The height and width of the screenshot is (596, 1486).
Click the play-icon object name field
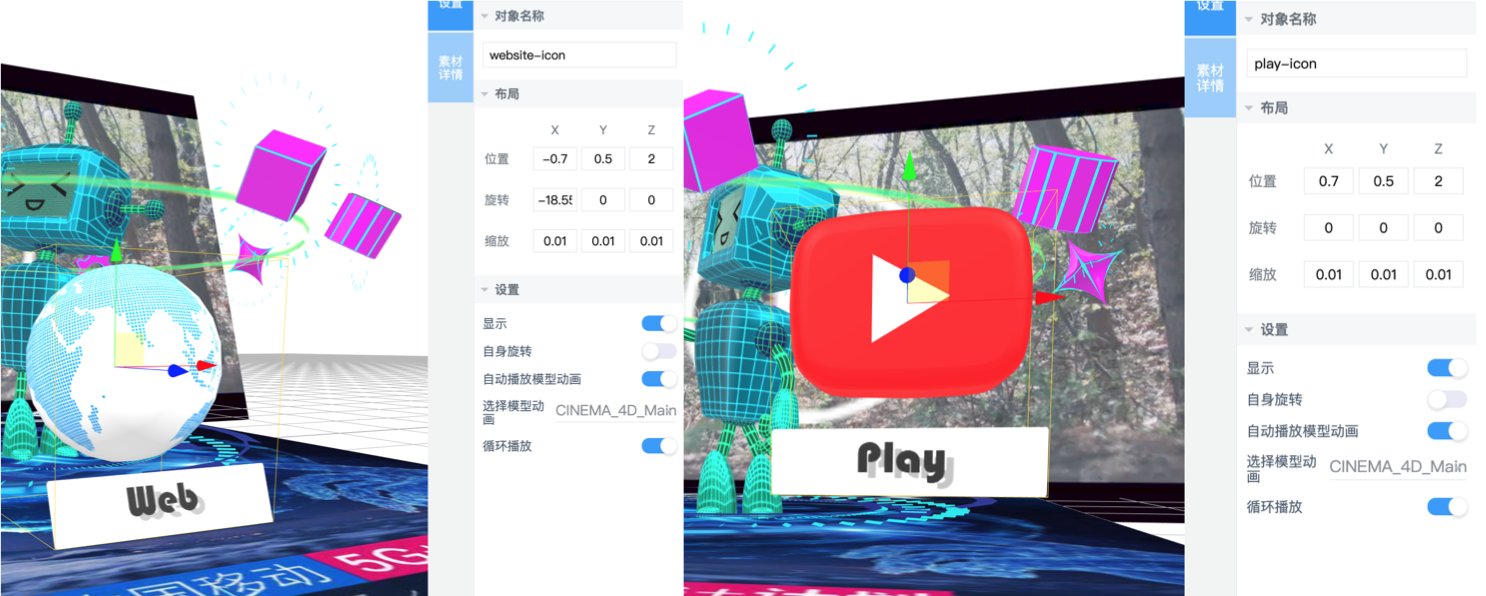tap(1356, 64)
